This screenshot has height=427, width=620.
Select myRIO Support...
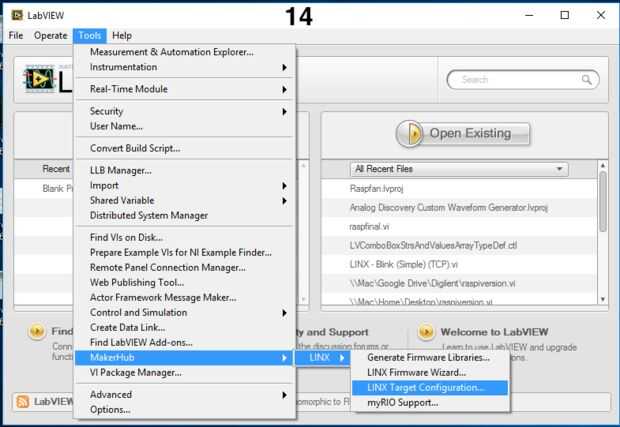point(430,403)
